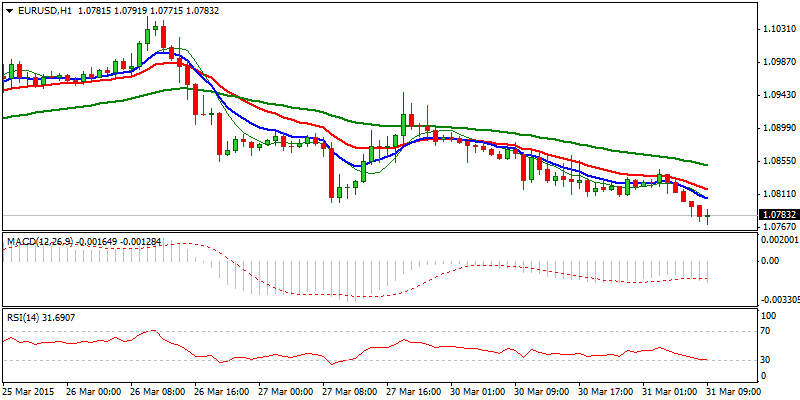800x400 pixels.
Task: Click the RSI 30 level label
Action: click(x=767, y=360)
